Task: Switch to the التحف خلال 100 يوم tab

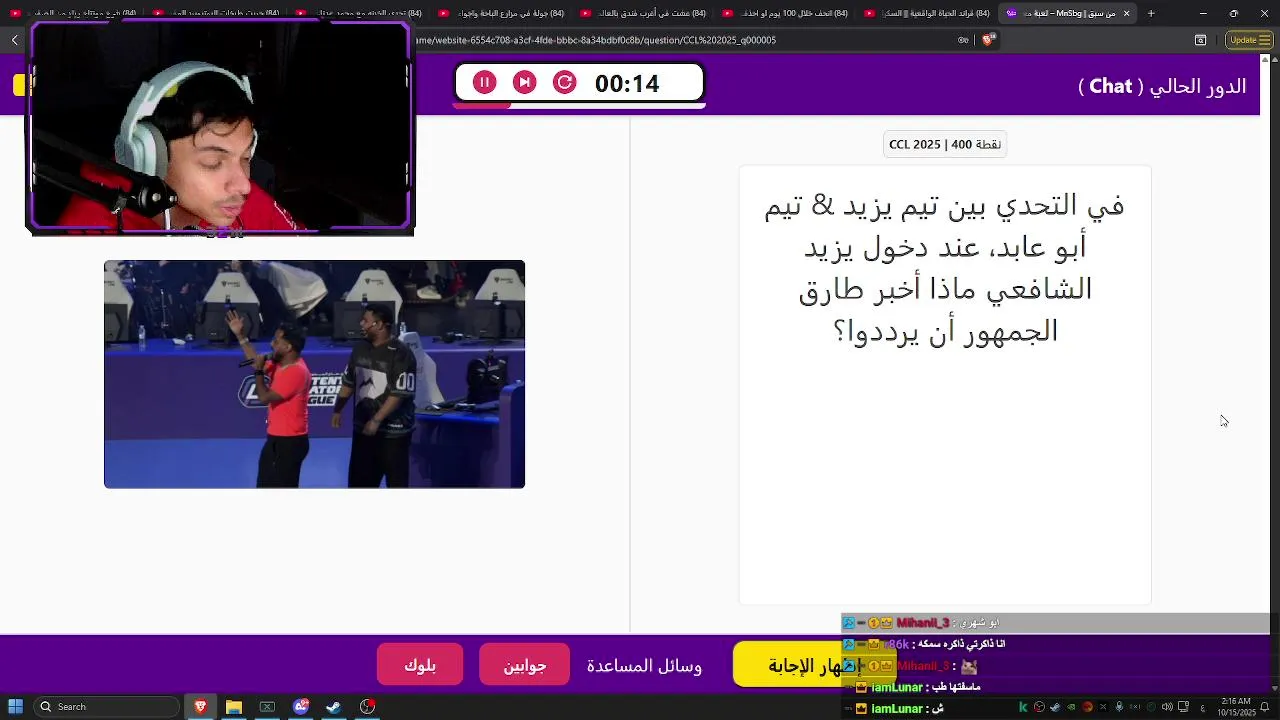Action: 786,13
